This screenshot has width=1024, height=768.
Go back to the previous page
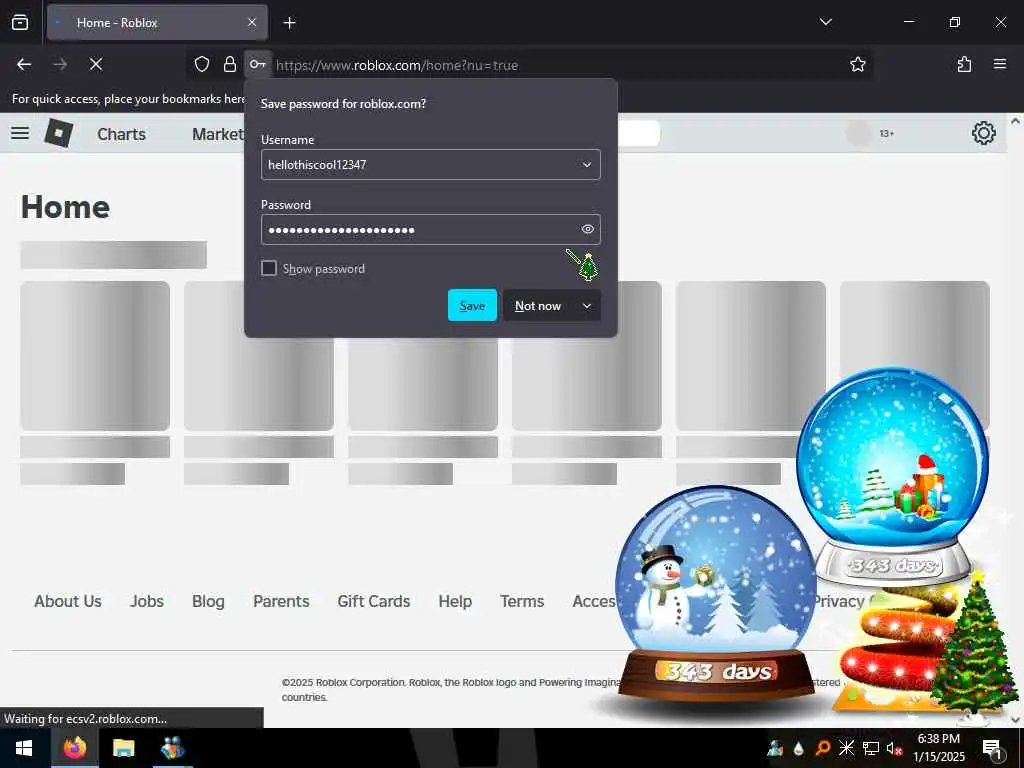coord(24,64)
